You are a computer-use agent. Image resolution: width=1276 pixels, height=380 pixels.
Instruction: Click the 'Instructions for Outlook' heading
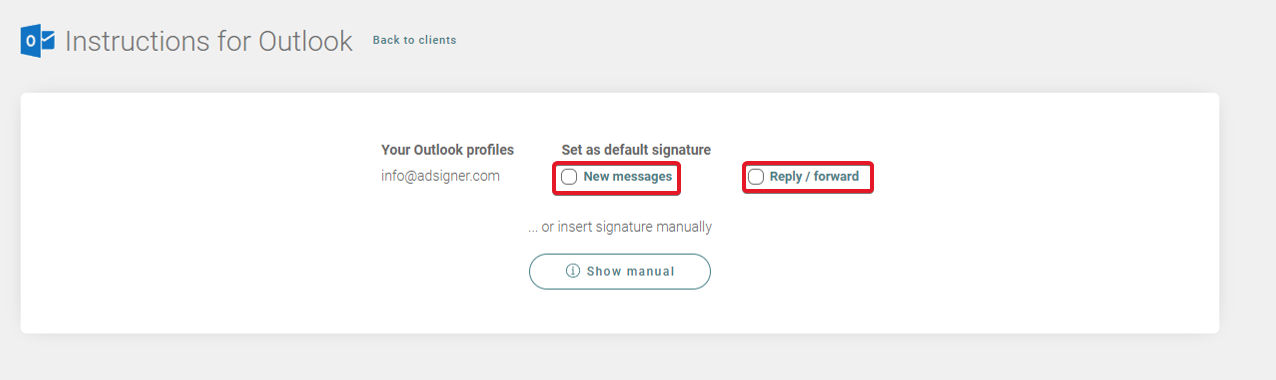(209, 41)
